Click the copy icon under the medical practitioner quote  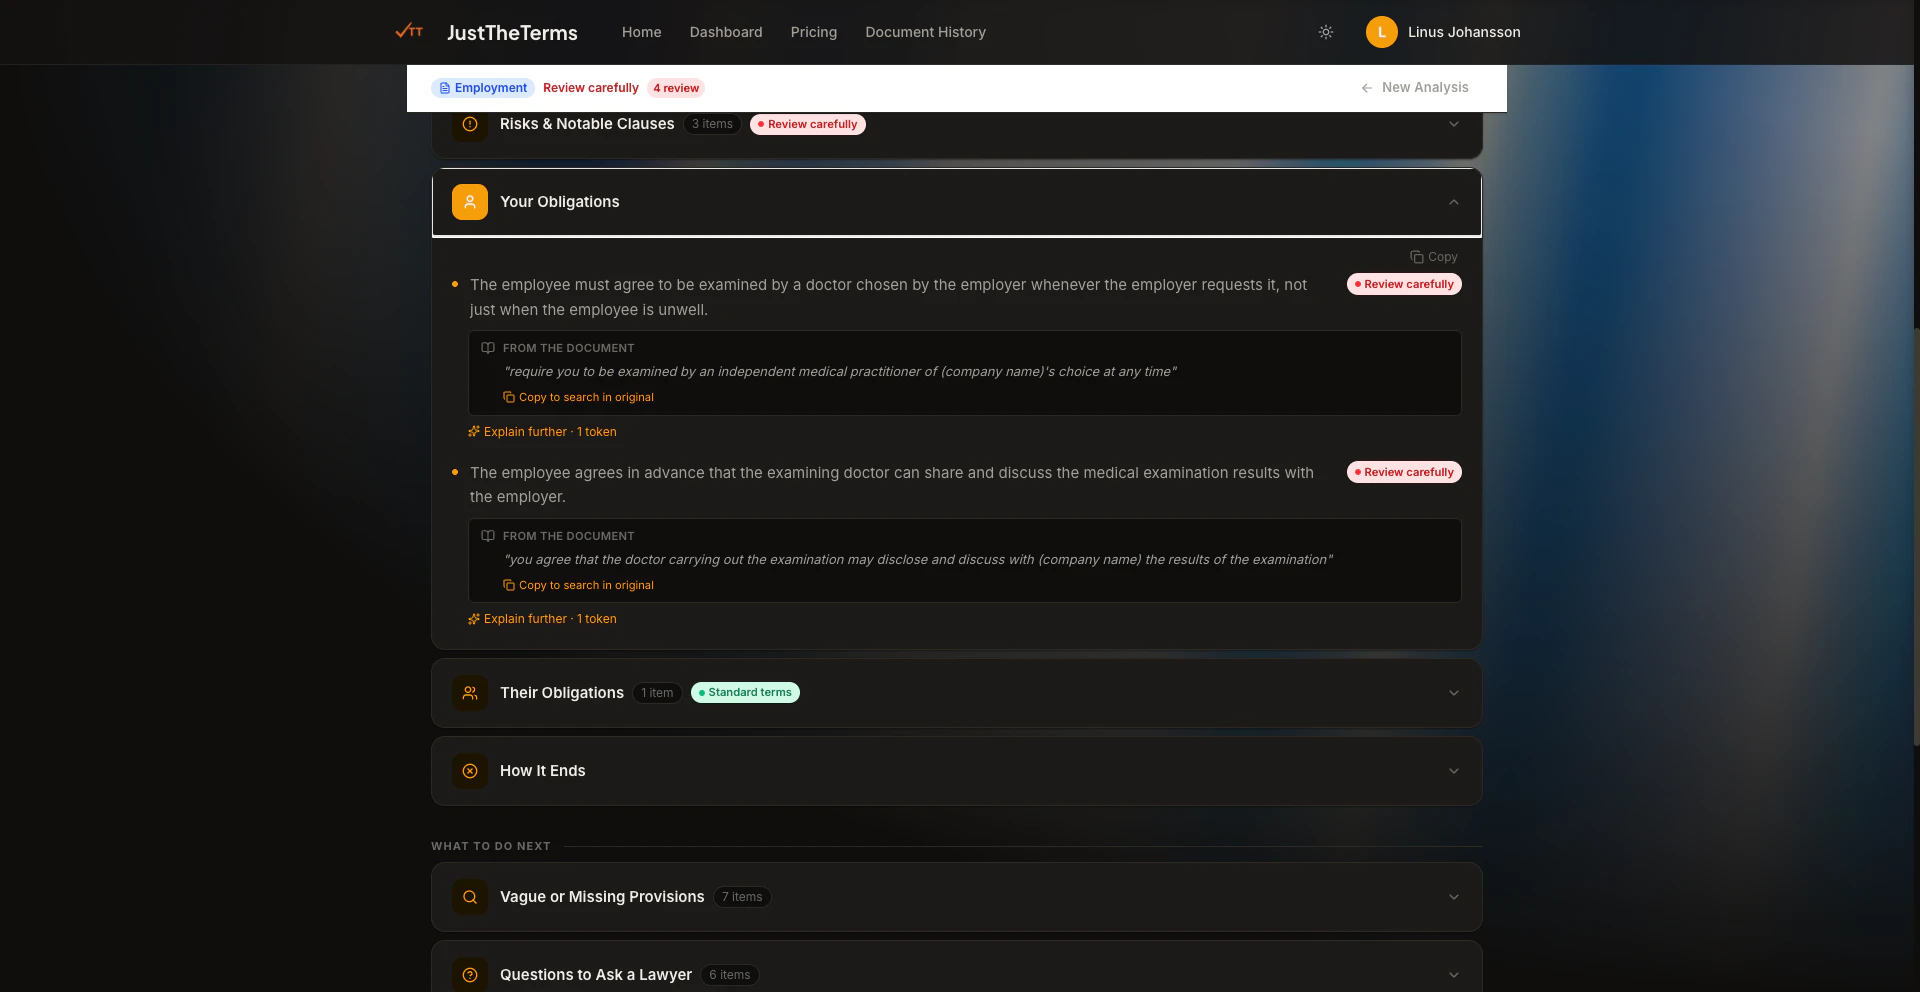[x=509, y=397]
